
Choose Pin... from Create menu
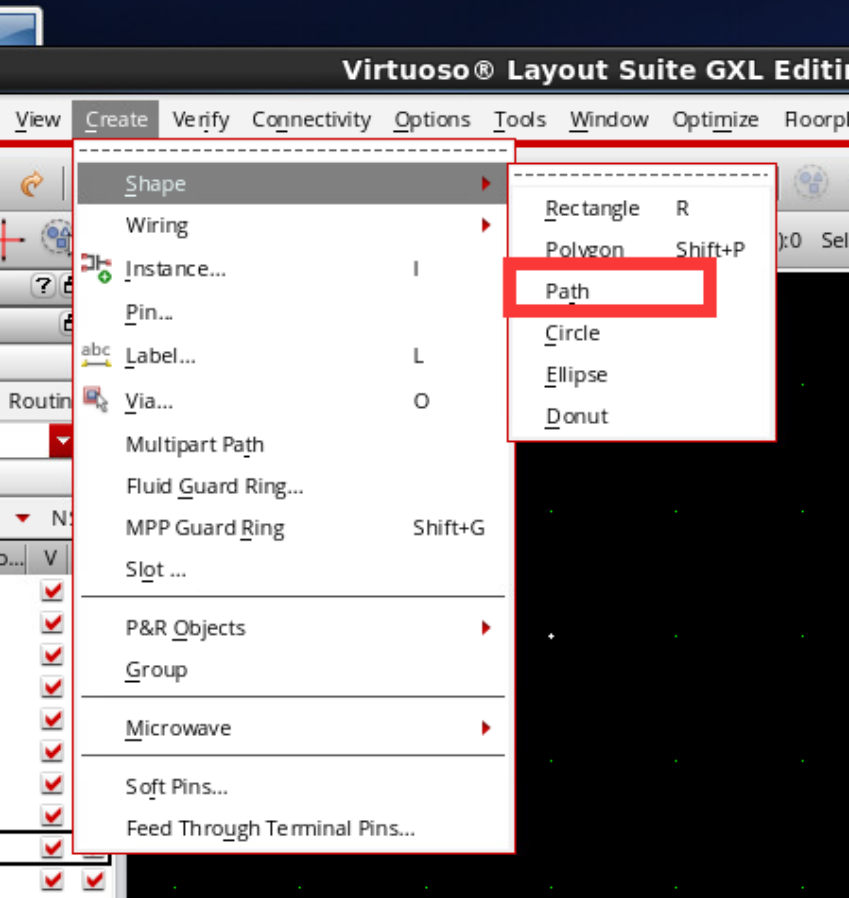tap(292, 312)
